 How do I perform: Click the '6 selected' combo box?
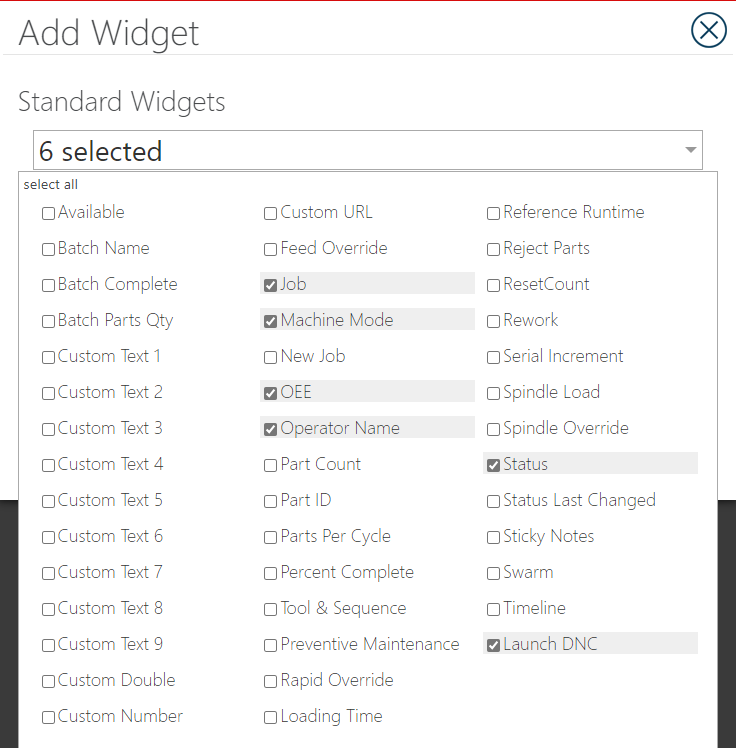[368, 150]
